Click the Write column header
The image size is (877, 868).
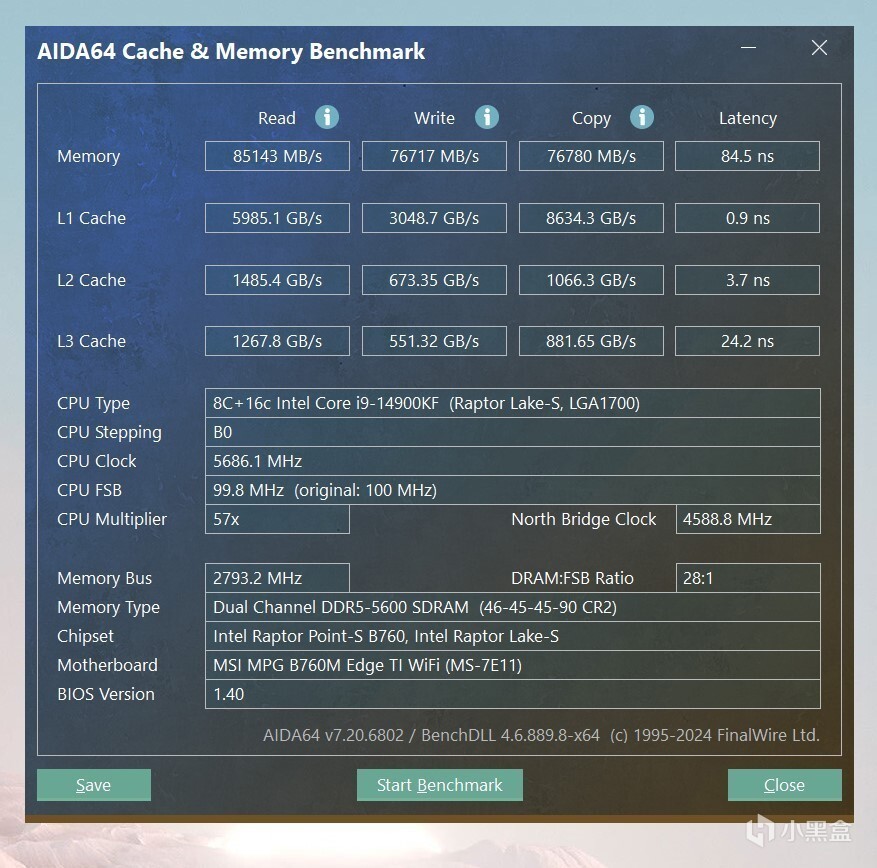point(434,118)
